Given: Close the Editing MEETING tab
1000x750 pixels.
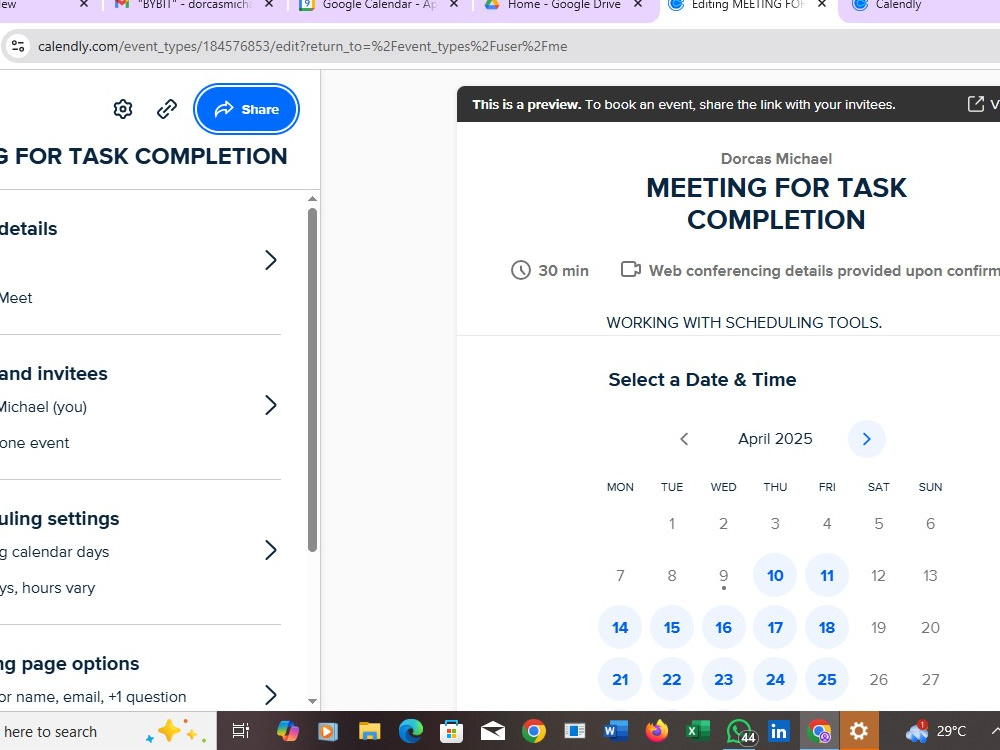Looking at the screenshot, I should [822, 4].
